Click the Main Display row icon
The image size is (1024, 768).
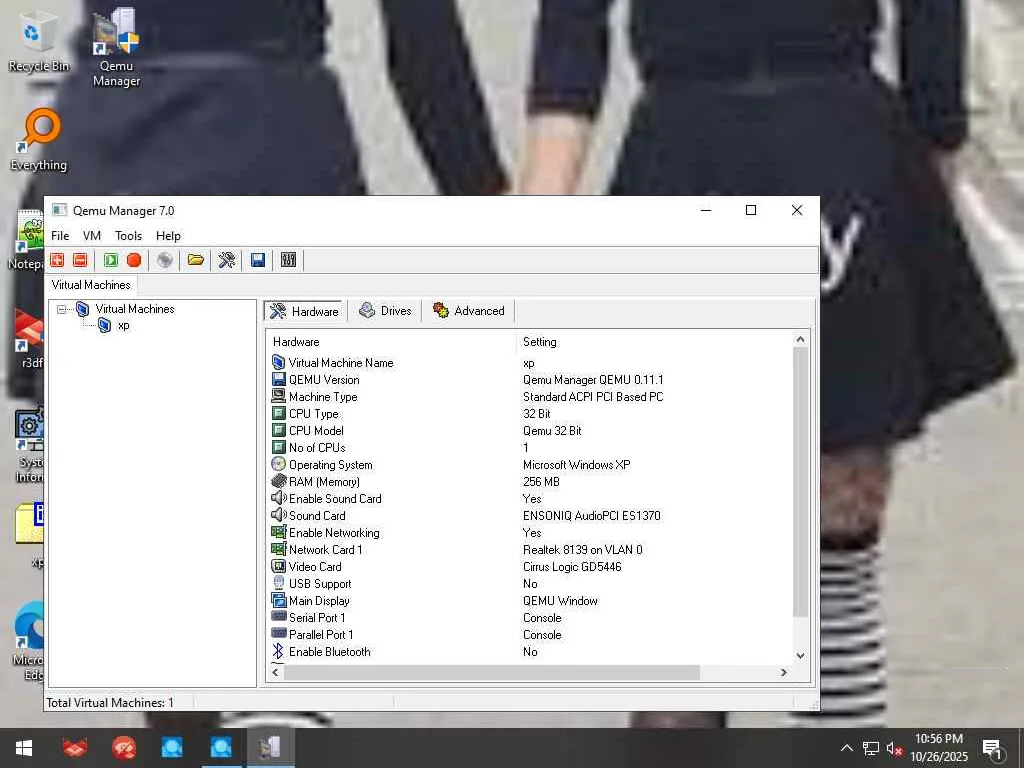coord(279,600)
